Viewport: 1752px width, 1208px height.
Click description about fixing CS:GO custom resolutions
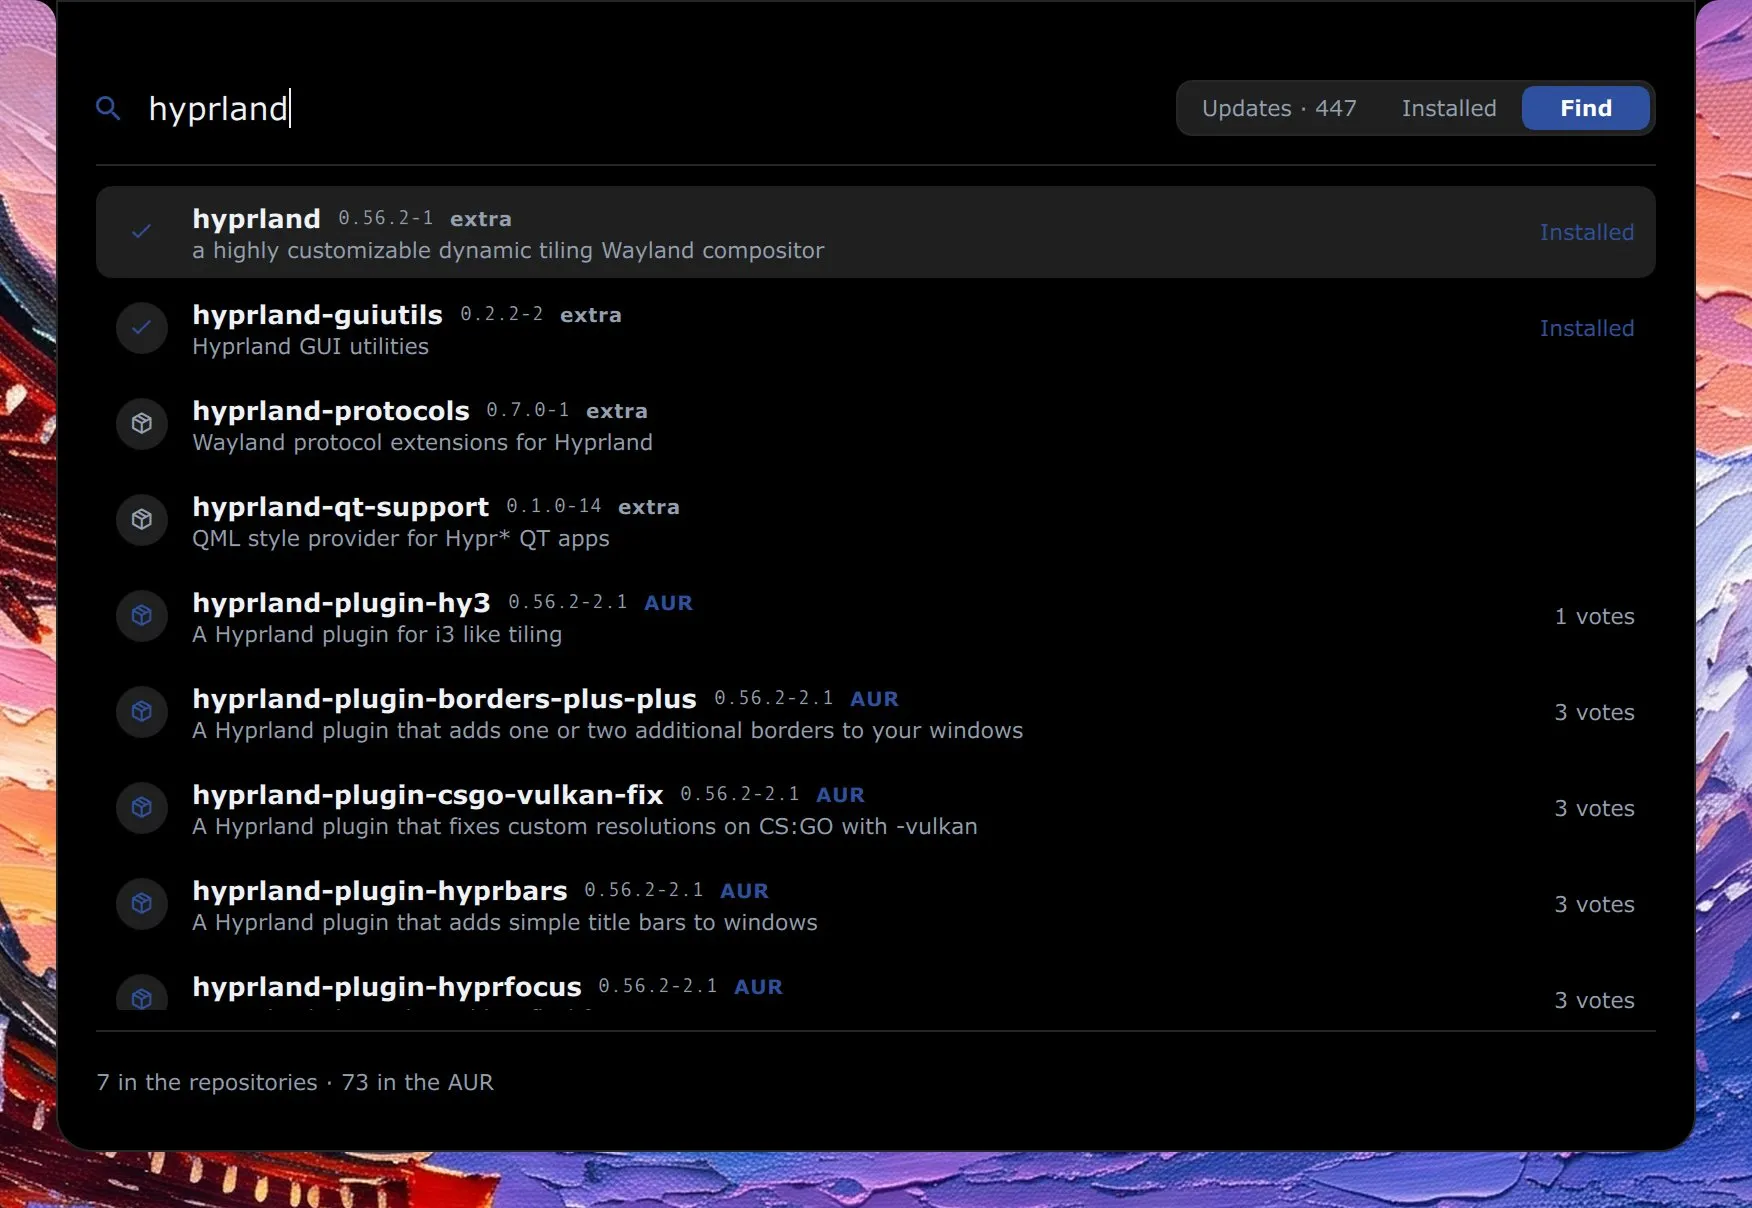click(x=585, y=827)
